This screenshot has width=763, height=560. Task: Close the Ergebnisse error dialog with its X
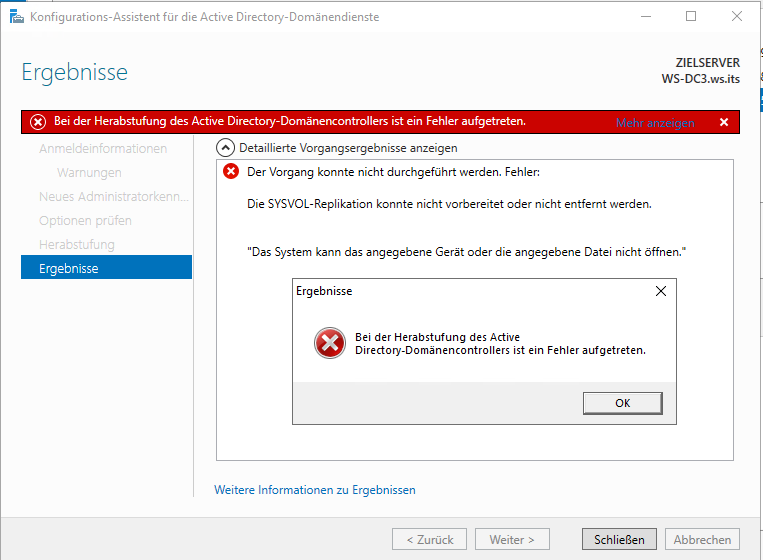tap(661, 291)
